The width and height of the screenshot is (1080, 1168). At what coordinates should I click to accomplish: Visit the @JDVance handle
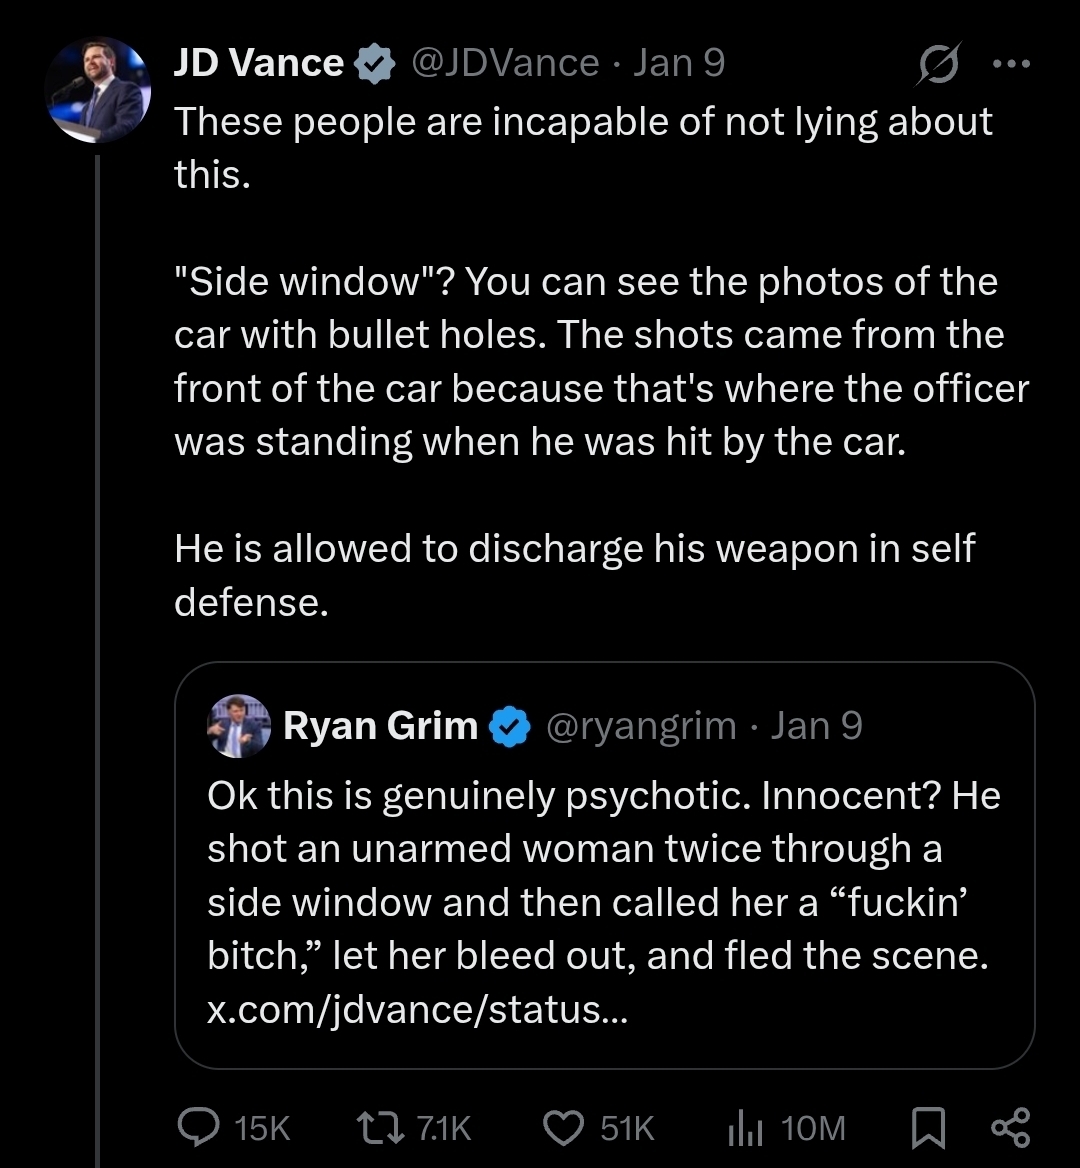coord(505,64)
